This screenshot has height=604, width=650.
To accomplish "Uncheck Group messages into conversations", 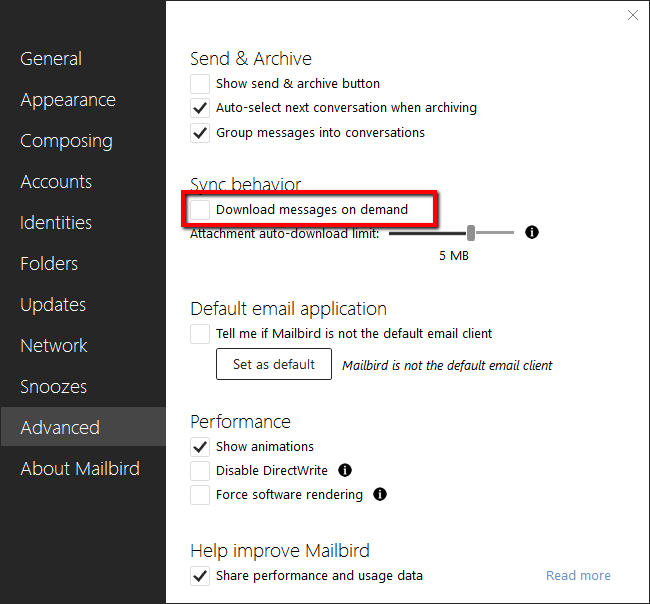I will click(200, 133).
